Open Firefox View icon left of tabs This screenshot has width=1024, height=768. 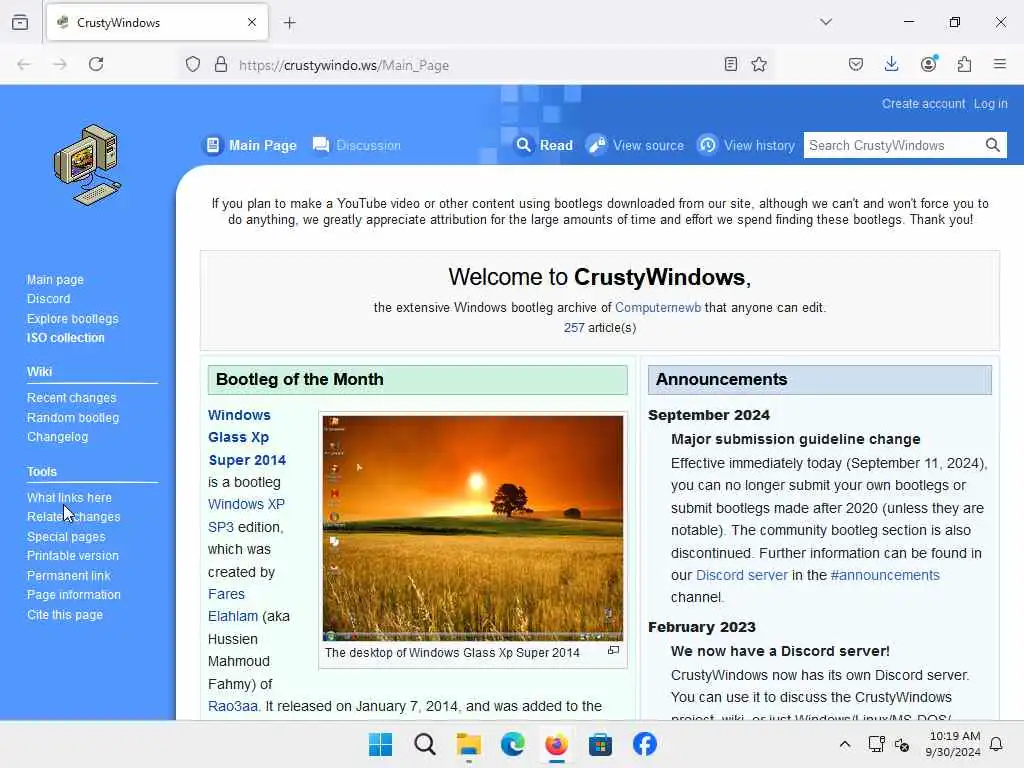20,22
